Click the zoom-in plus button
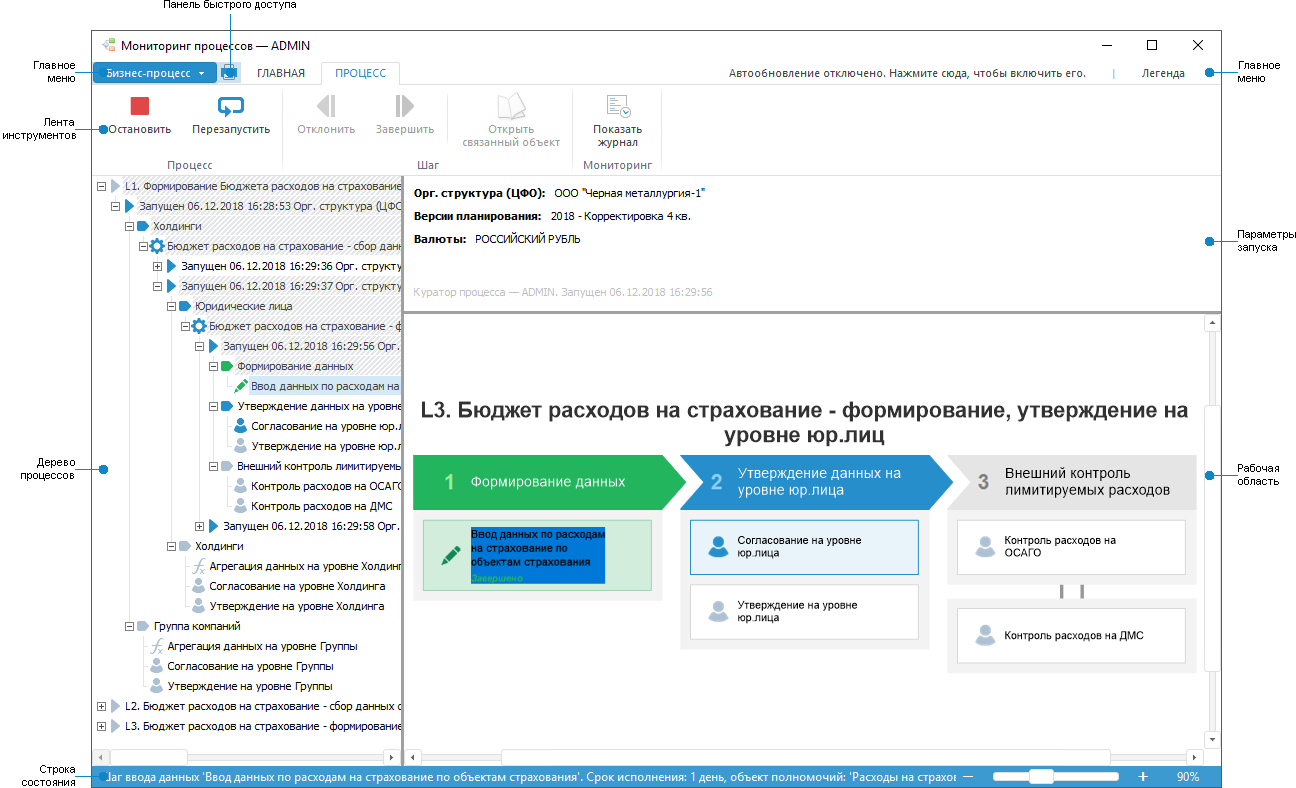The width and height of the screenshot is (1296, 788). (x=1141, y=775)
